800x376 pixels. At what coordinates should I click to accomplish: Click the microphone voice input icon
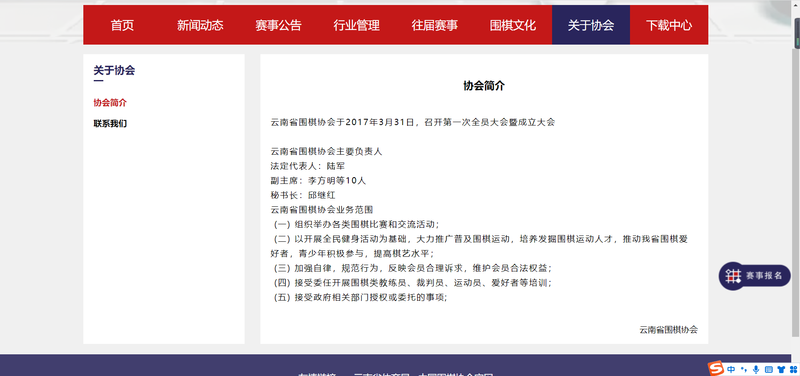click(x=756, y=369)
